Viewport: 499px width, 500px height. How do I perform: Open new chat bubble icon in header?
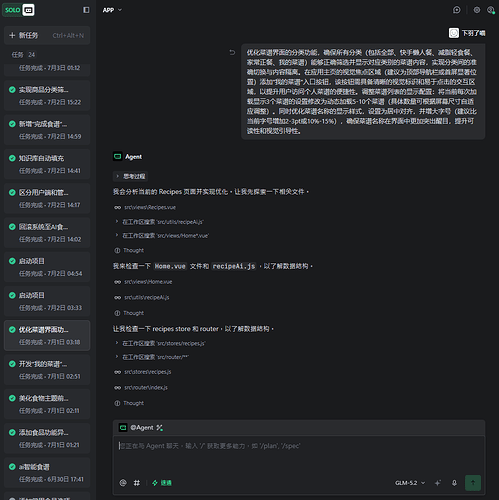tap(457, 10)
